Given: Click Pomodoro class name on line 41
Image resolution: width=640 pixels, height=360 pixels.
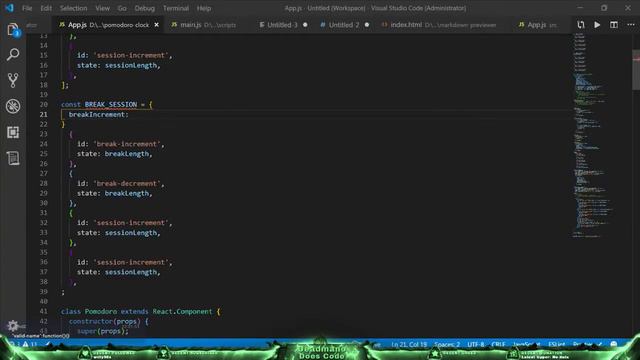Looking at the screenshot, I should (100, 311).
